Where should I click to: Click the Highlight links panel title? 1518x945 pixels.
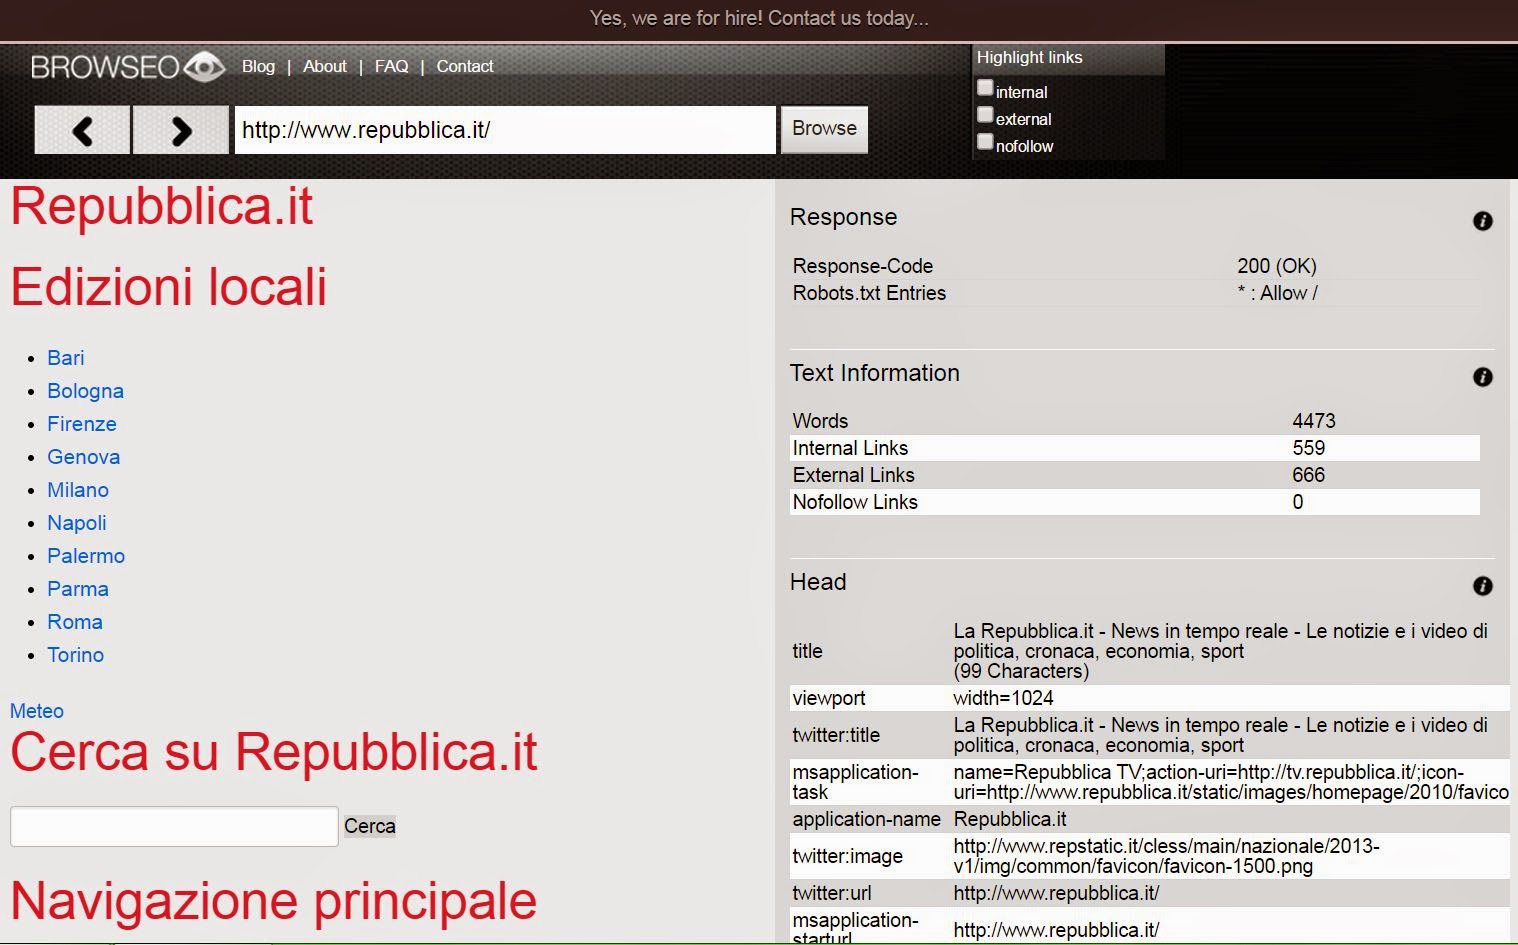1030,57
